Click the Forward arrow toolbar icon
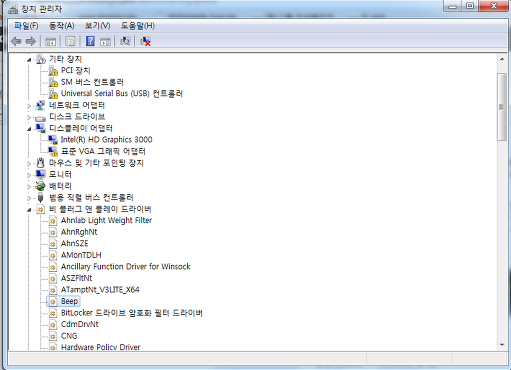This screenshot has width=511, height=370. point(31,41)
